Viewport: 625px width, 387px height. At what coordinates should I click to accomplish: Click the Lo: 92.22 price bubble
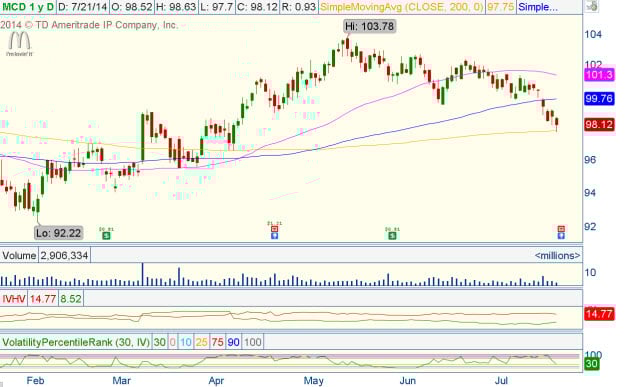click(x=59, y=233)
